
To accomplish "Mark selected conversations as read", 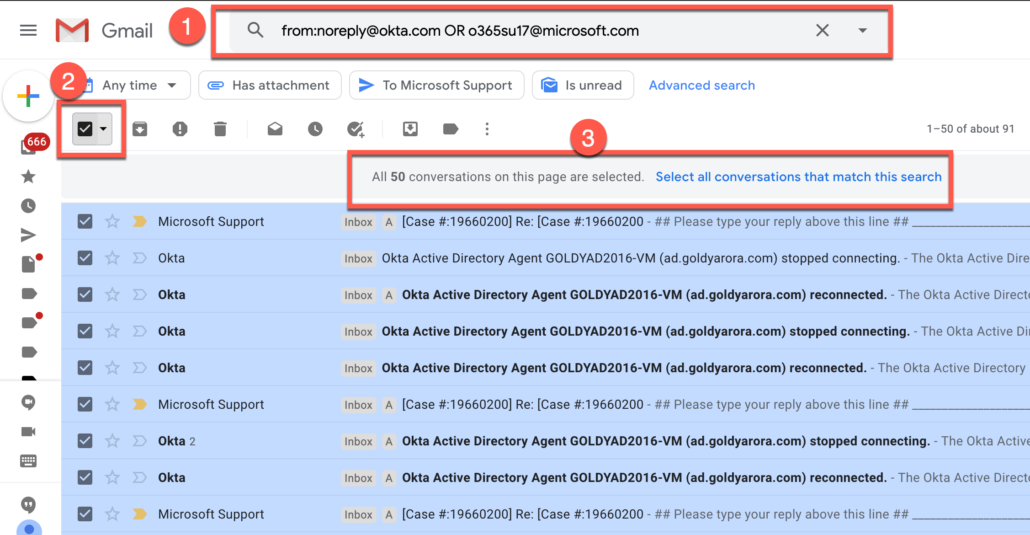I will 275,129.
